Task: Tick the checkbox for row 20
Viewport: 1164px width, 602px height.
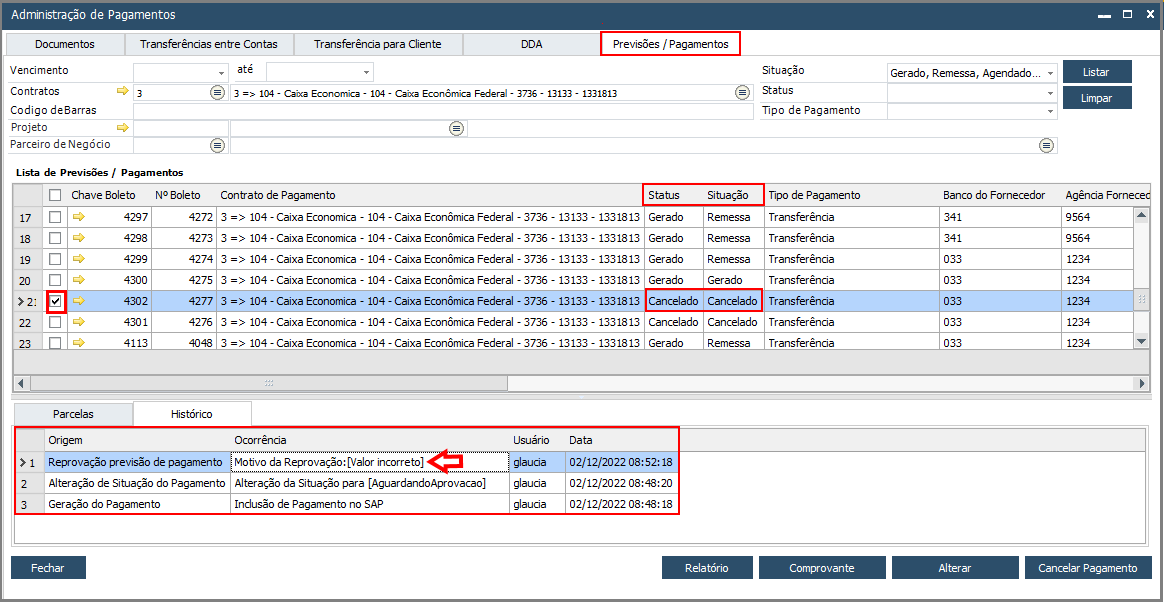Action: [55, 281]
